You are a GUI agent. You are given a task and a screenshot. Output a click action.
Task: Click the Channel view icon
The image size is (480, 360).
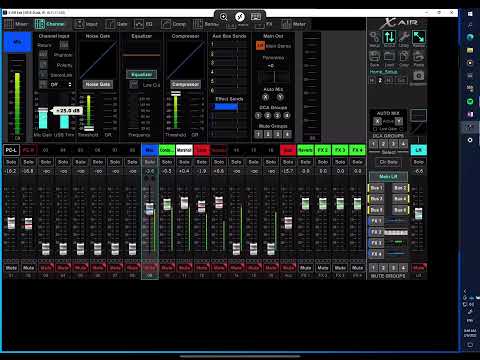pos(40,24)
